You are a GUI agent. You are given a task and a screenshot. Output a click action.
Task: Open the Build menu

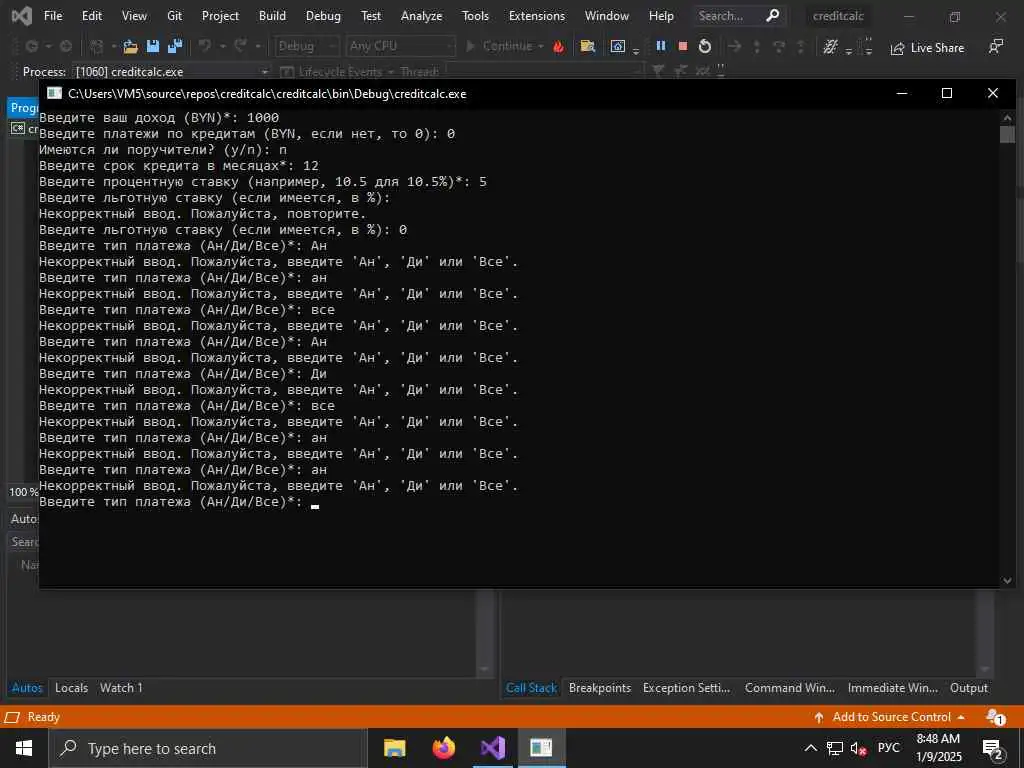pos(272,16)
